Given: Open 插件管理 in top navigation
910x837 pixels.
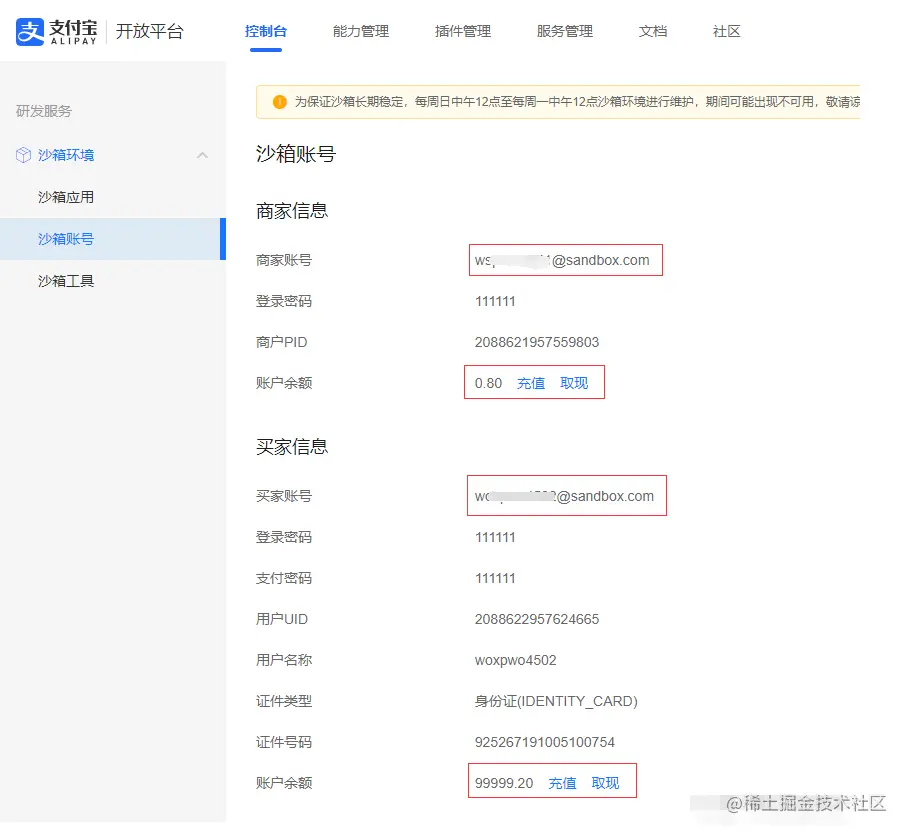Looking at the screenshot, I should click(x=463, y=31).
